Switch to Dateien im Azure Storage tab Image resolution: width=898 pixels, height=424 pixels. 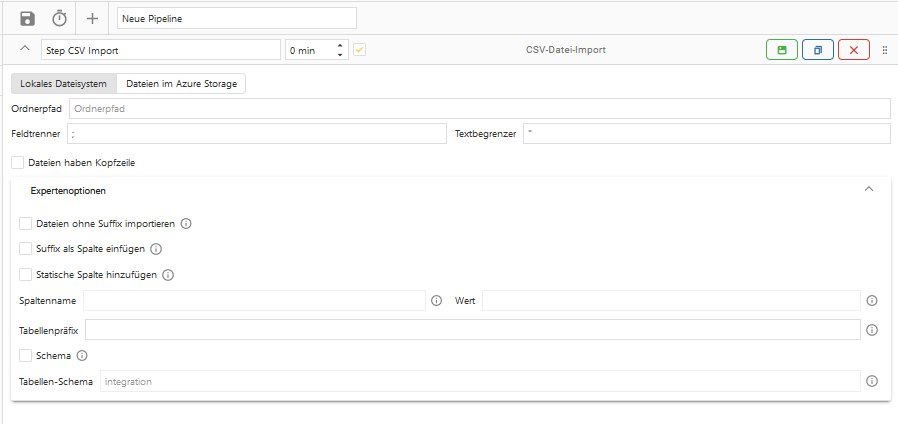coord(181,84)
